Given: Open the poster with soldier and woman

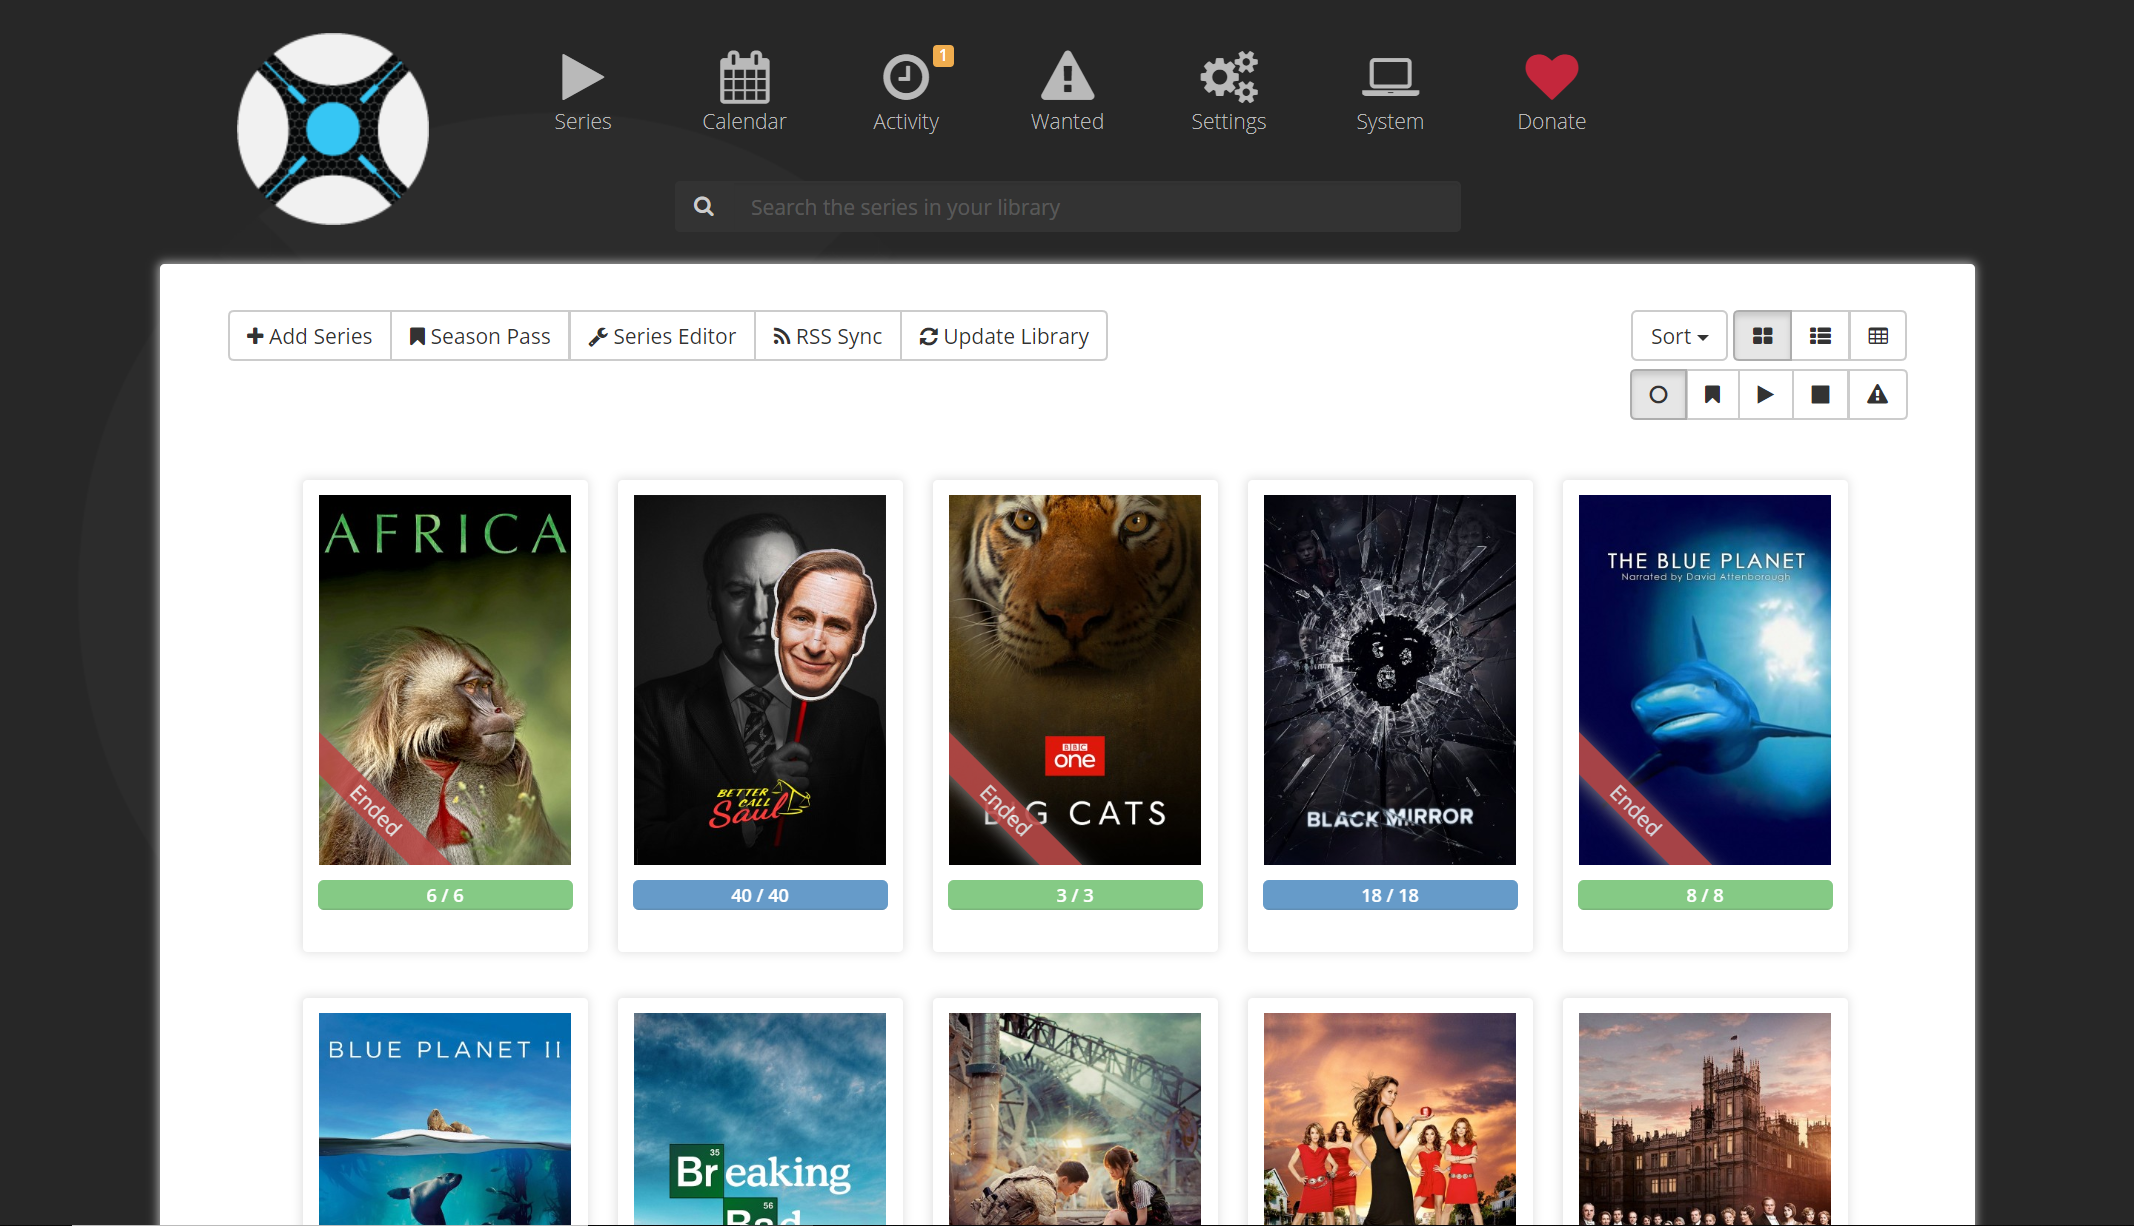Looking at the screenshot, I should click(x=1075, y=1119).
